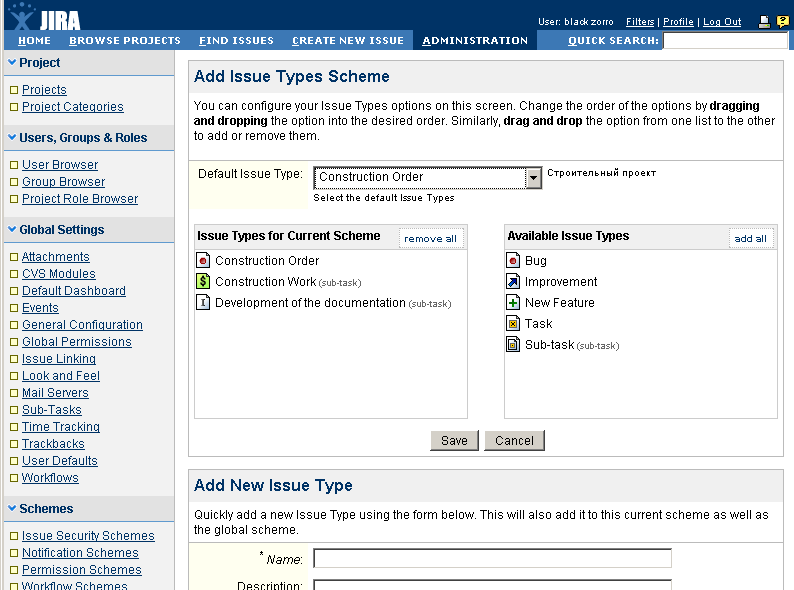Click the remove all button
The height and width of the screenshot is (590, 794).
pos(430,239)
